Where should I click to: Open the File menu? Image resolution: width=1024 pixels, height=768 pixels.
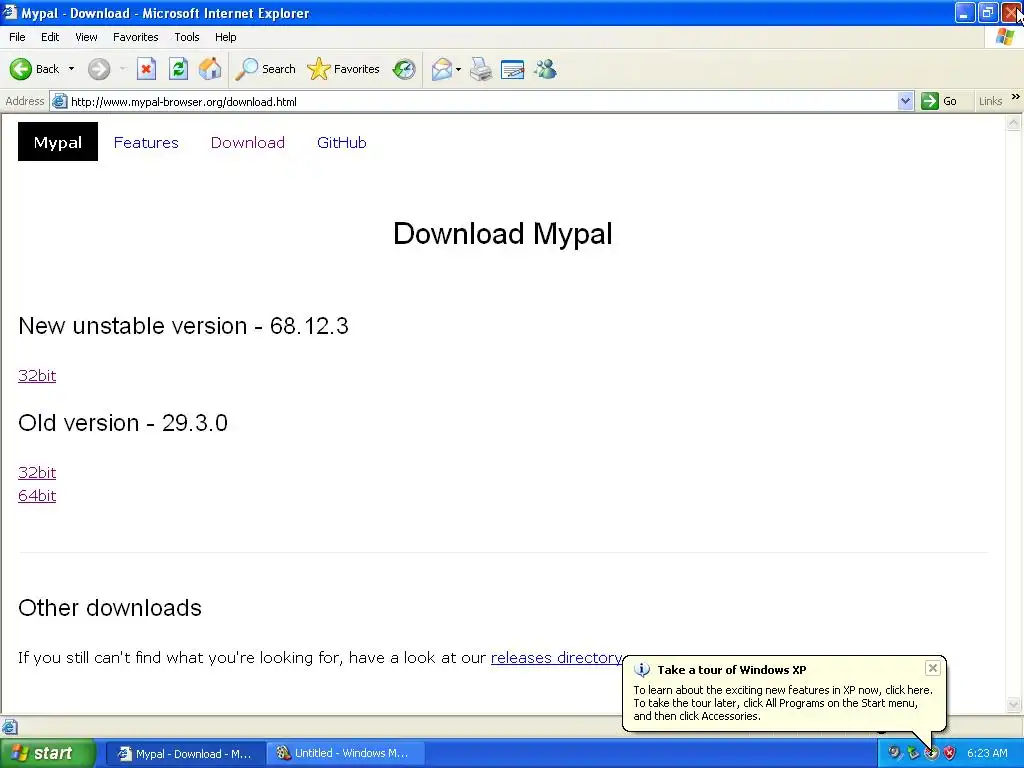coord(17,37)
